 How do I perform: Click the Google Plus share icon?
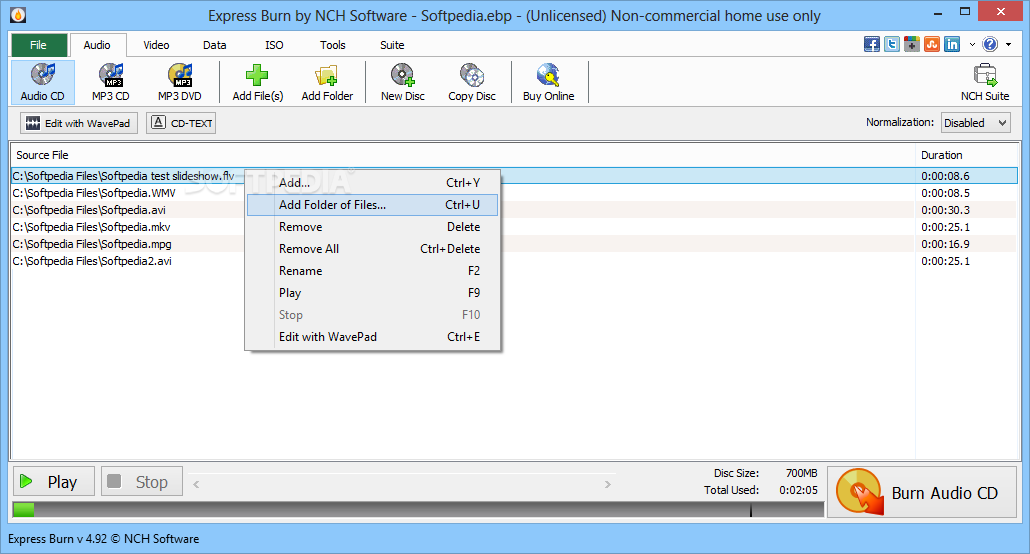pos(912,45)
